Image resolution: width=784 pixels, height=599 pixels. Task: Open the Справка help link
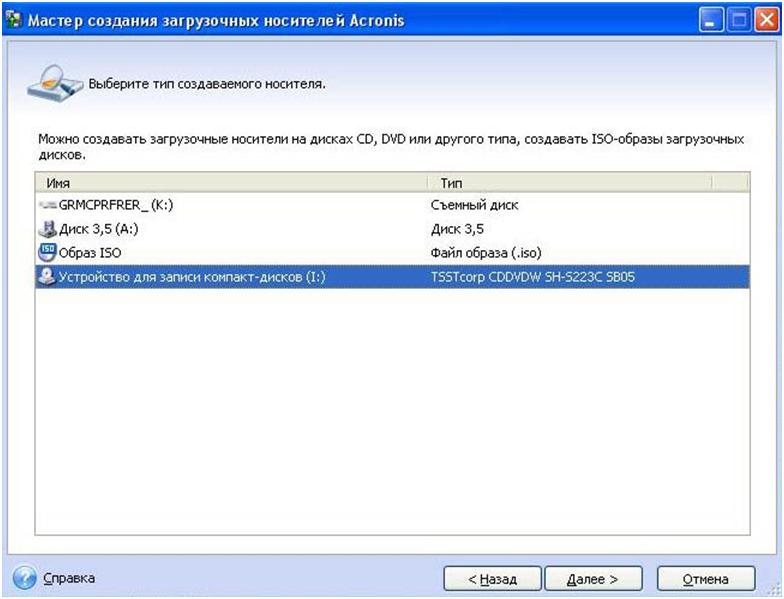click(69, 578)
